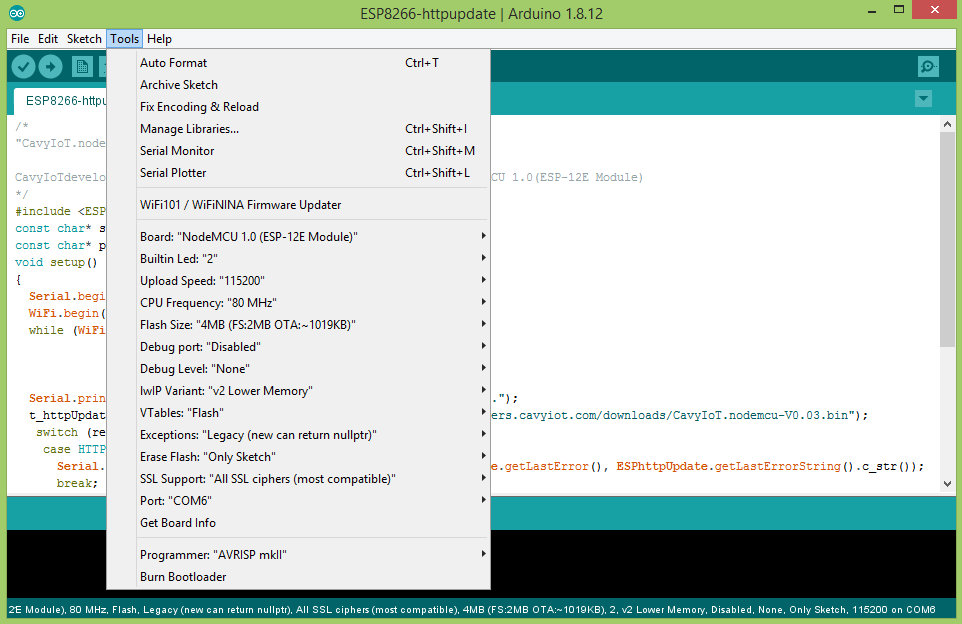Click the Upload arrow toolbar icon
The image size is (962, 624).
(x=50, y=67)
